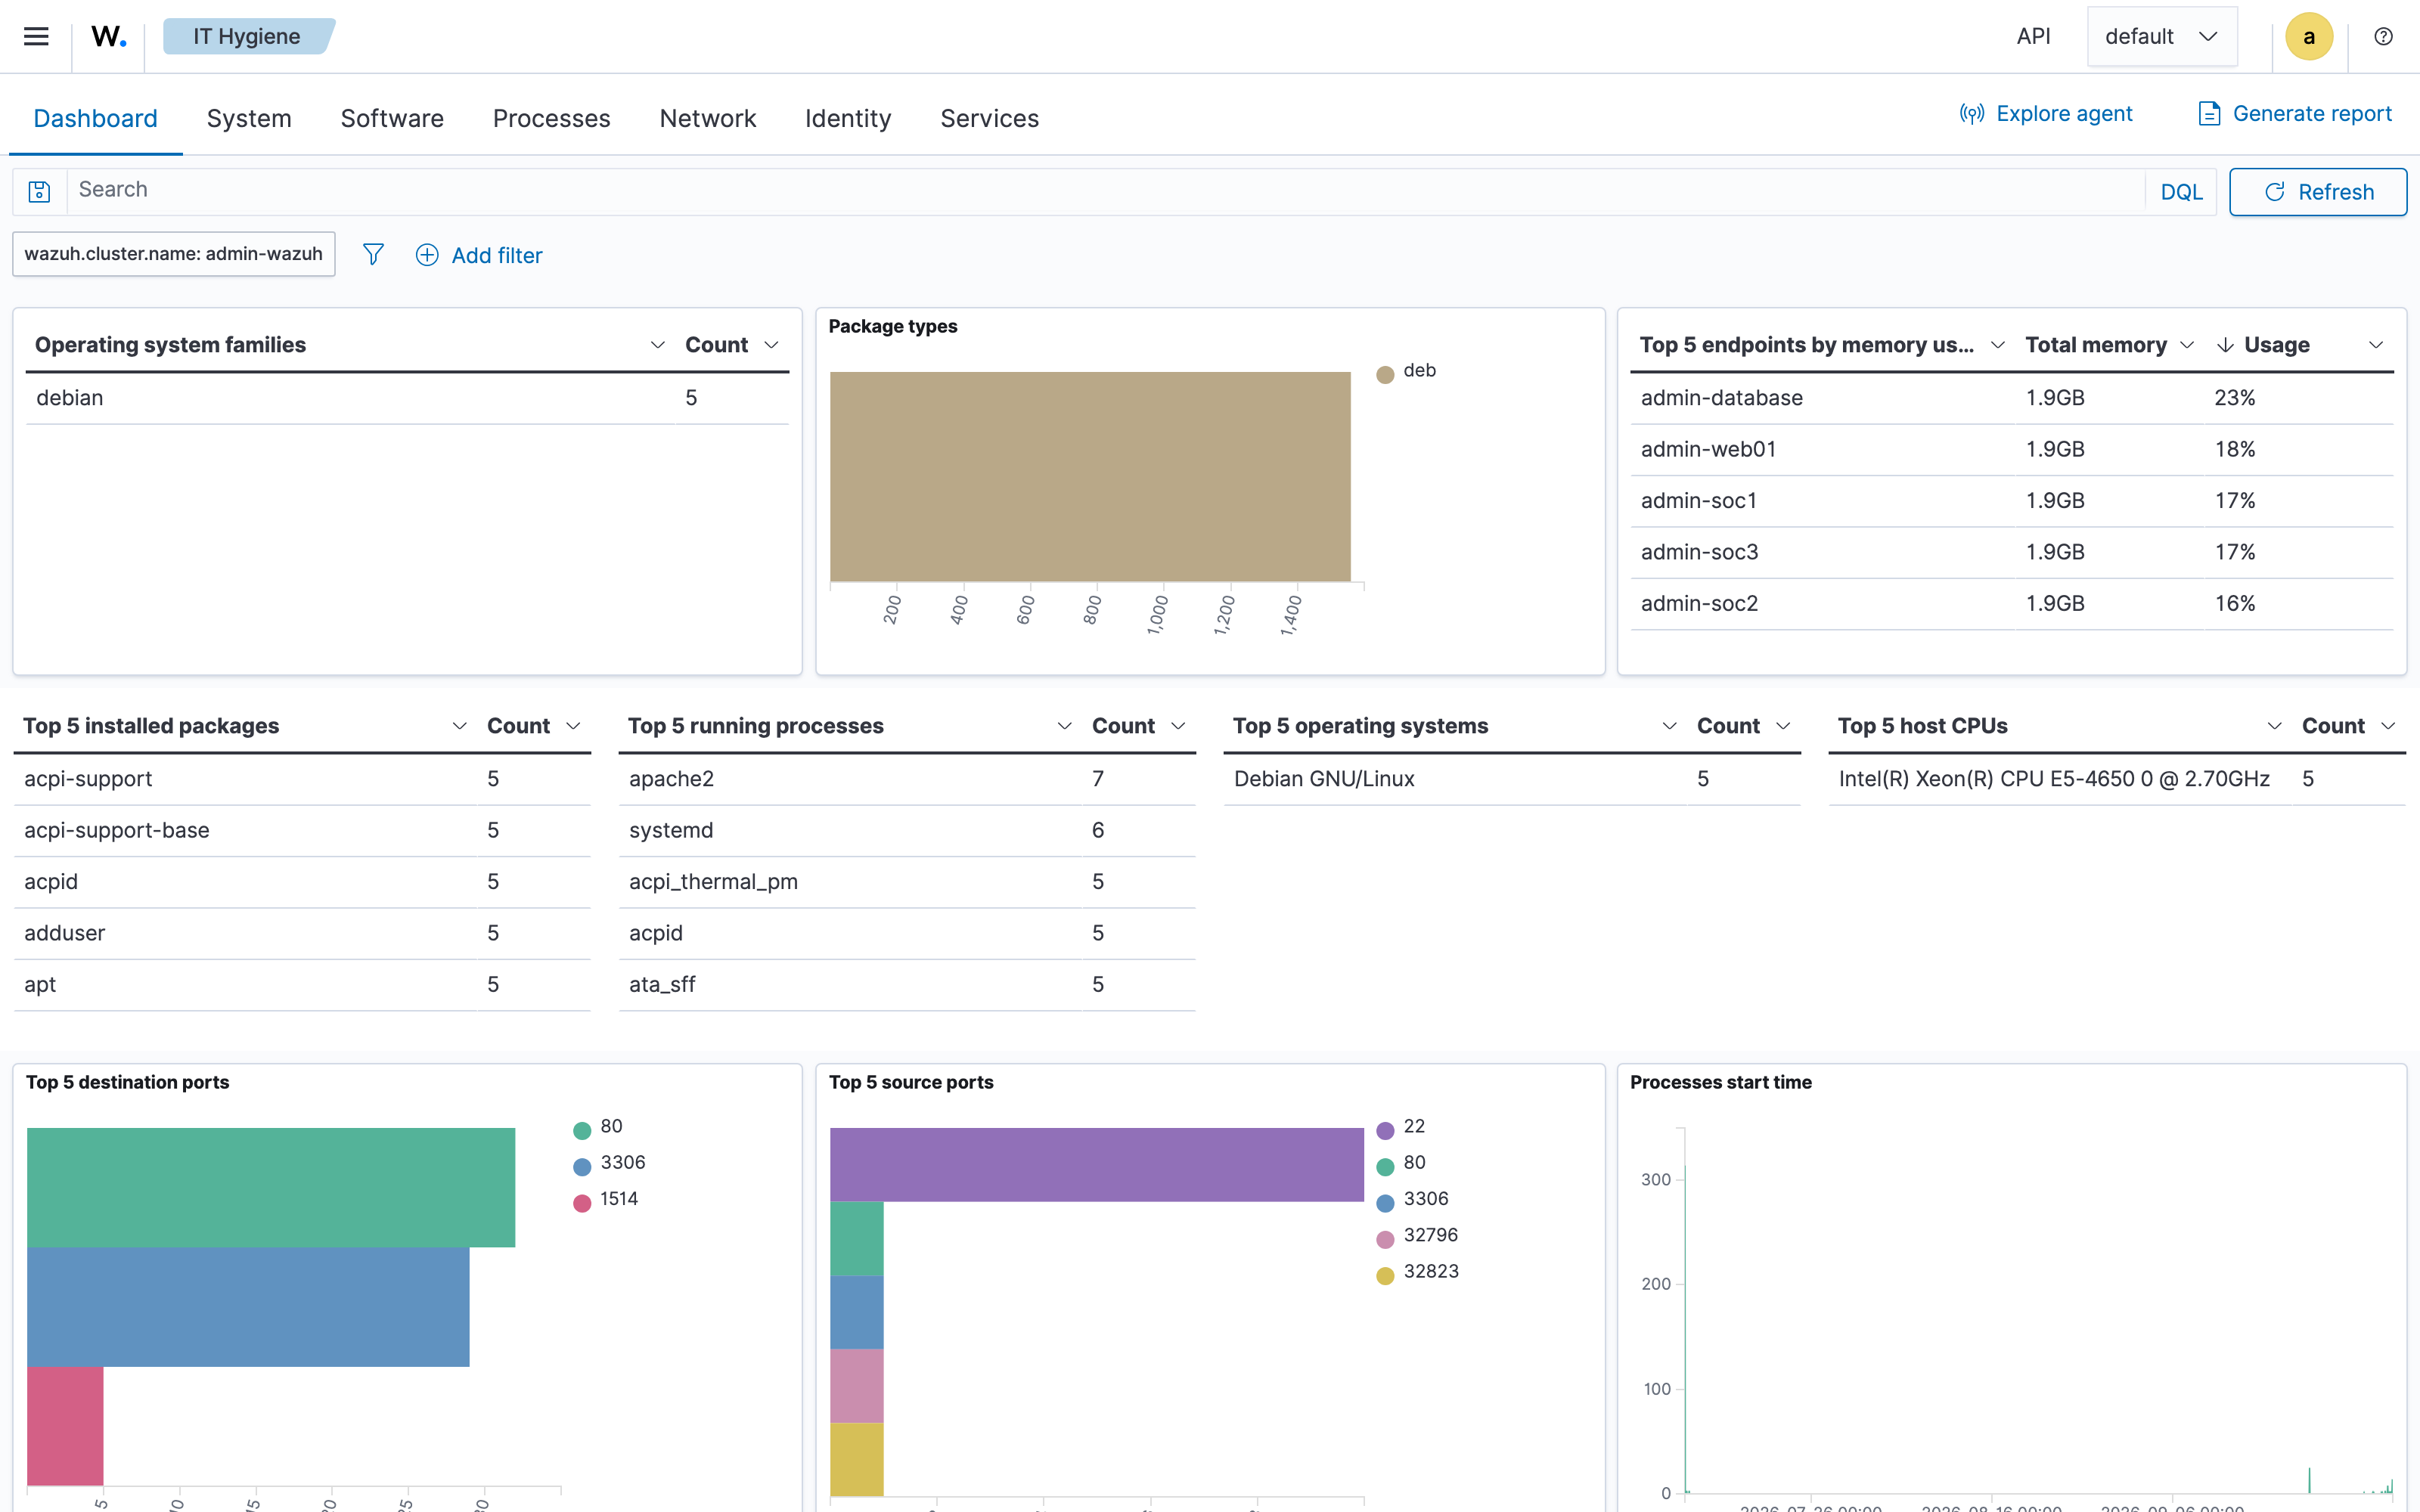Open the user avatar menu 'a'
The width and height of the screenshot is (2420, 1512).
click(x=2308, y=36)
